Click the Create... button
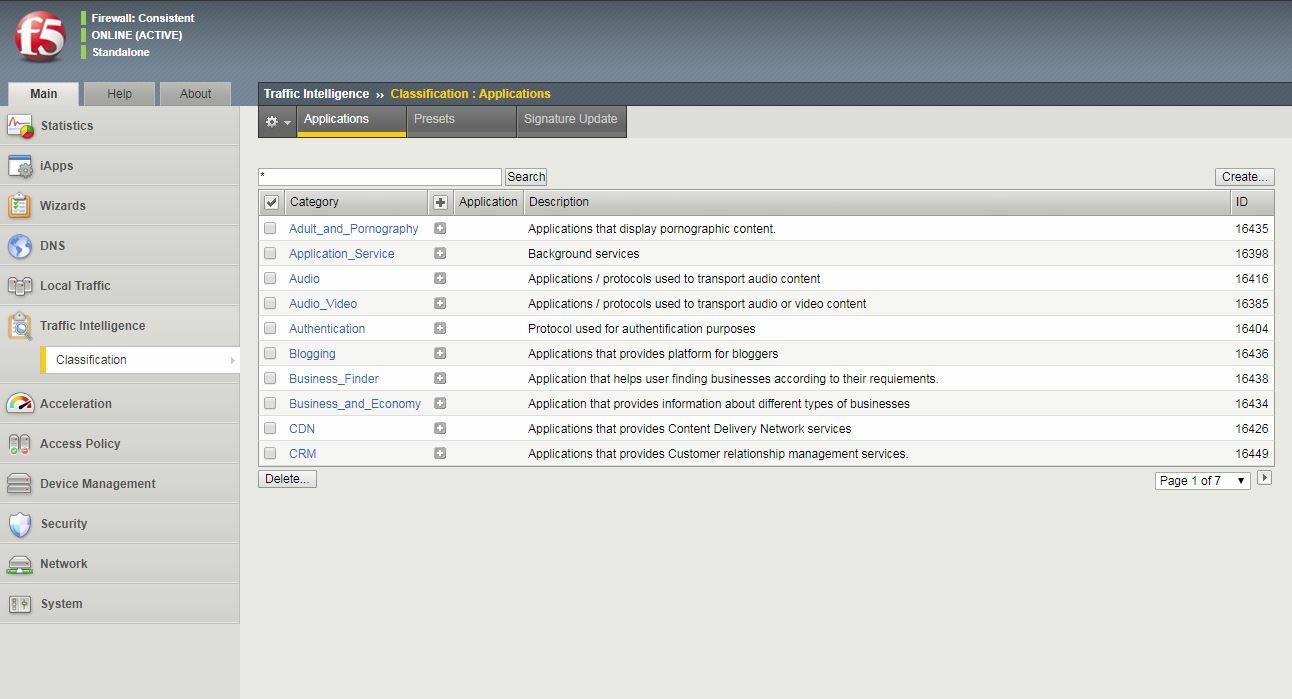1292x699 pixels. pyautogui.click(x=1245, y=177)
